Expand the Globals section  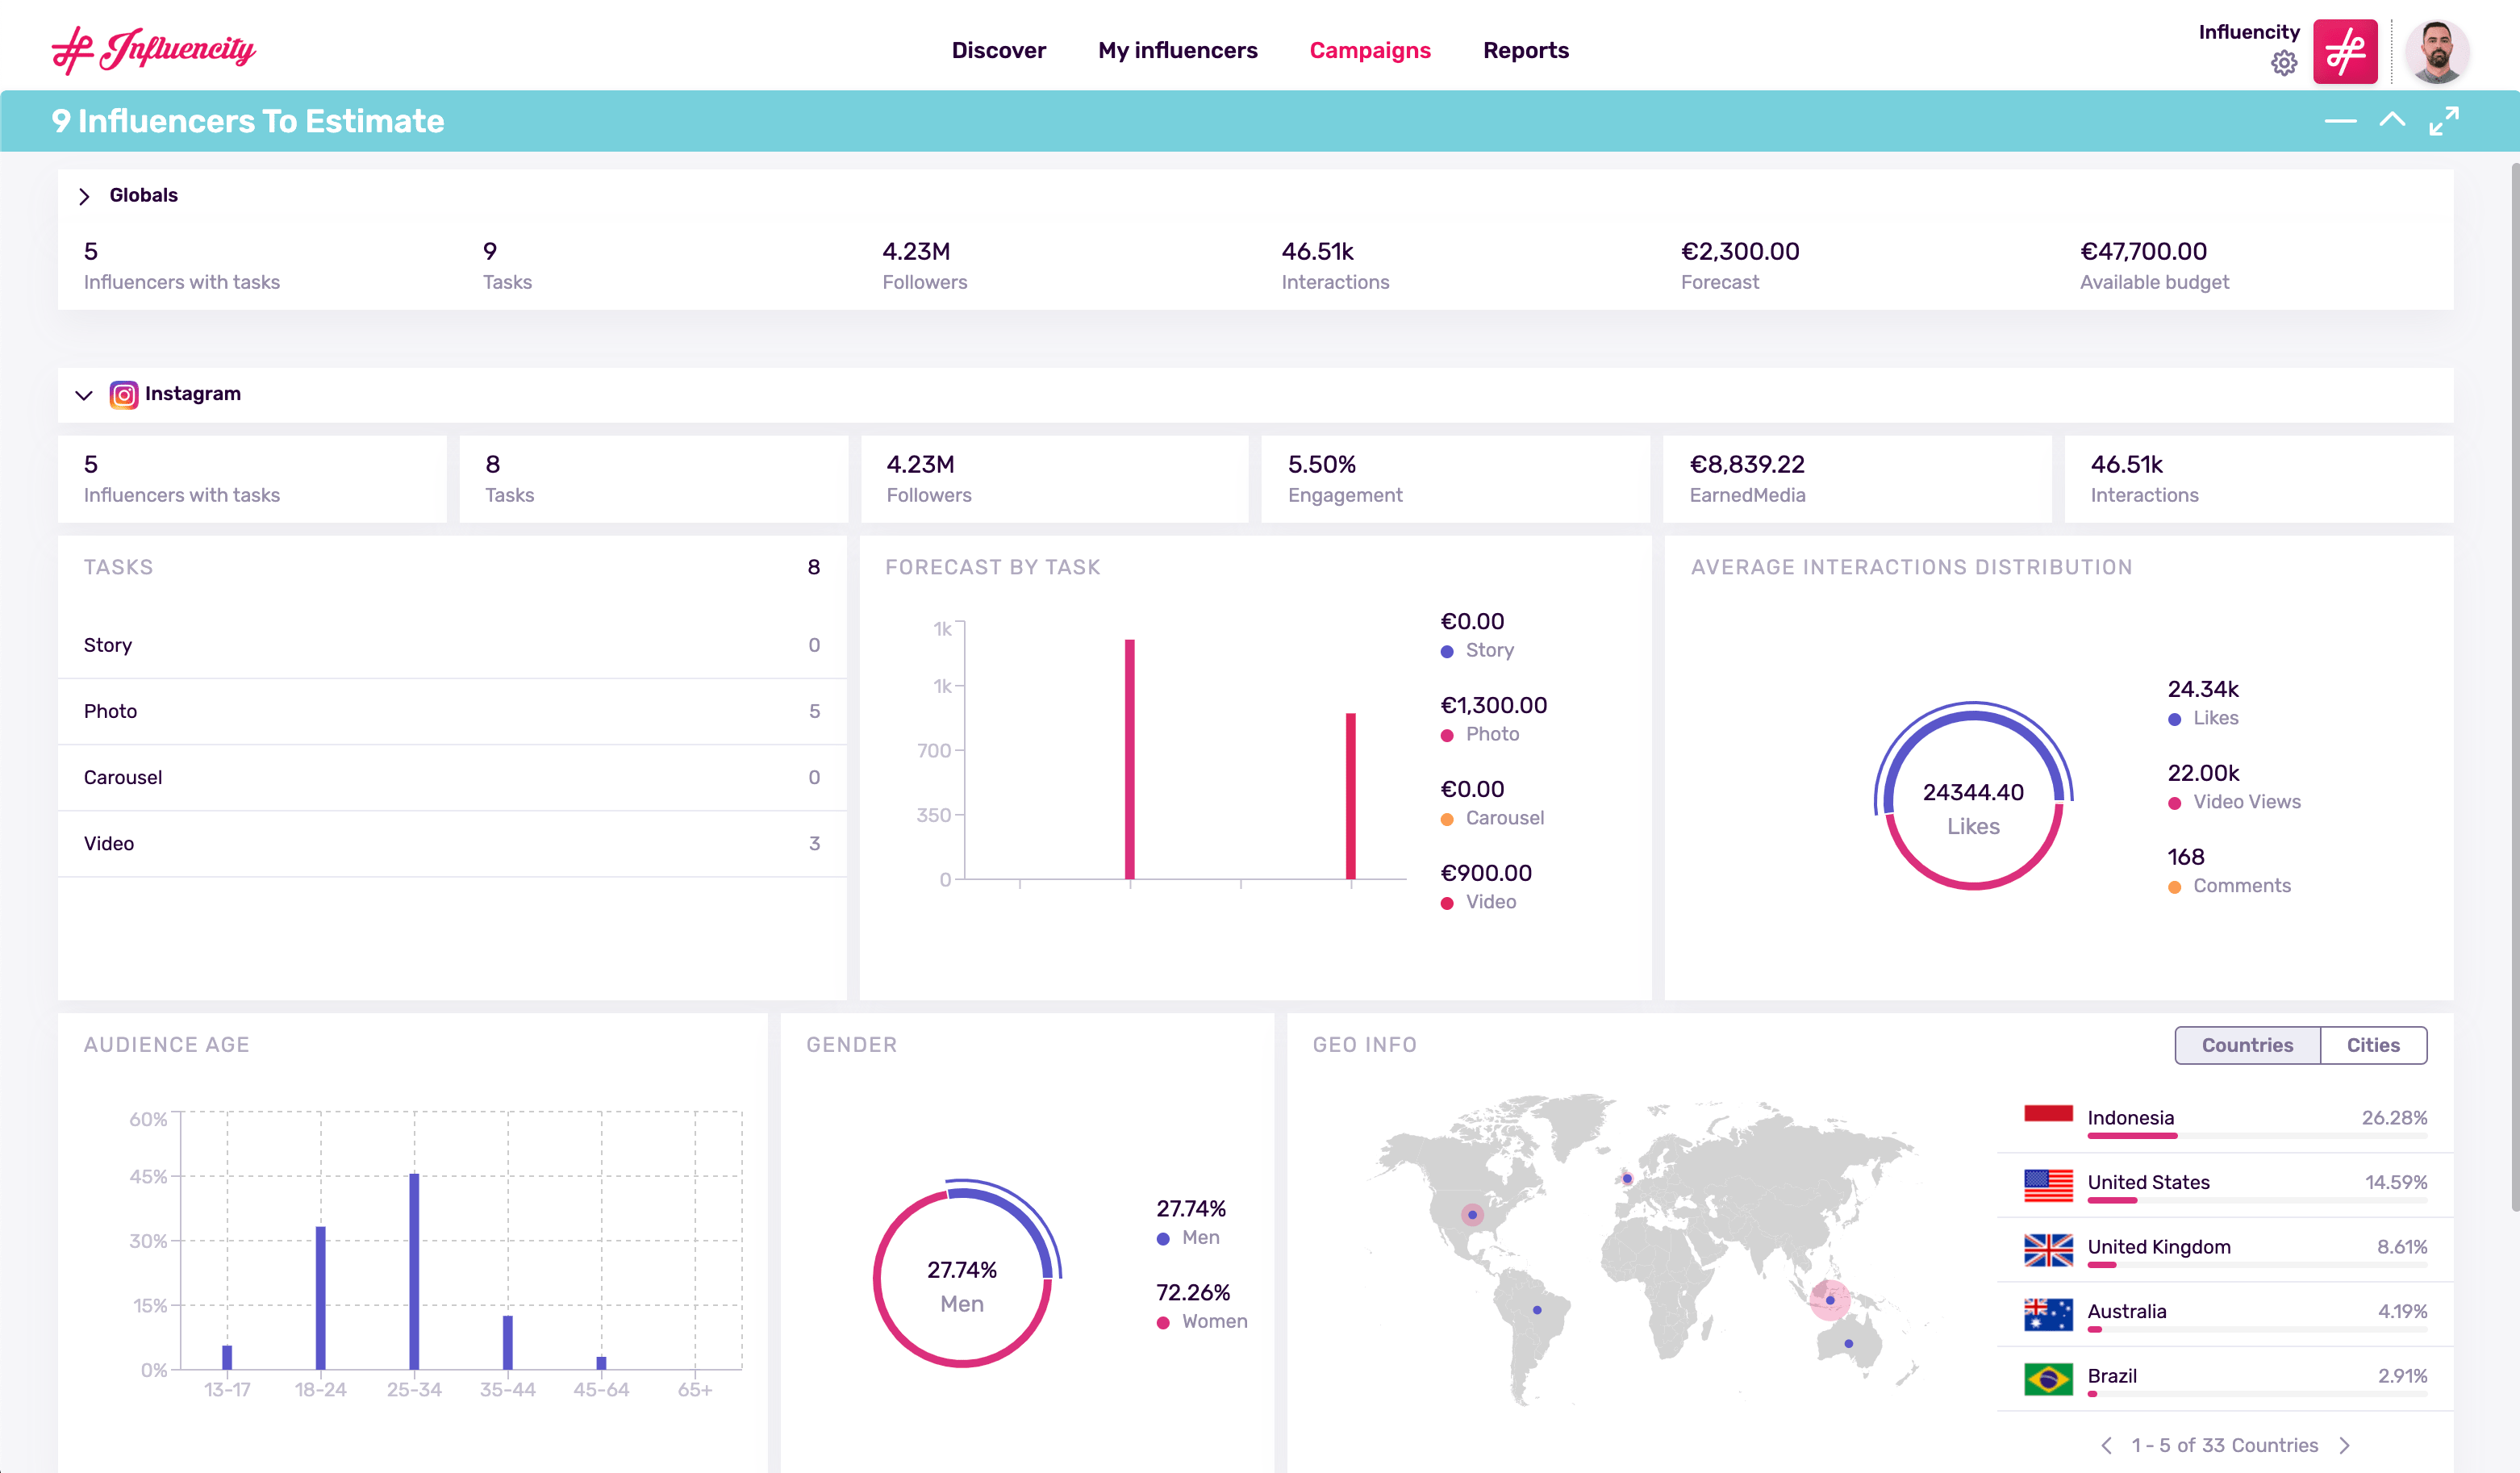coord(85,196)
